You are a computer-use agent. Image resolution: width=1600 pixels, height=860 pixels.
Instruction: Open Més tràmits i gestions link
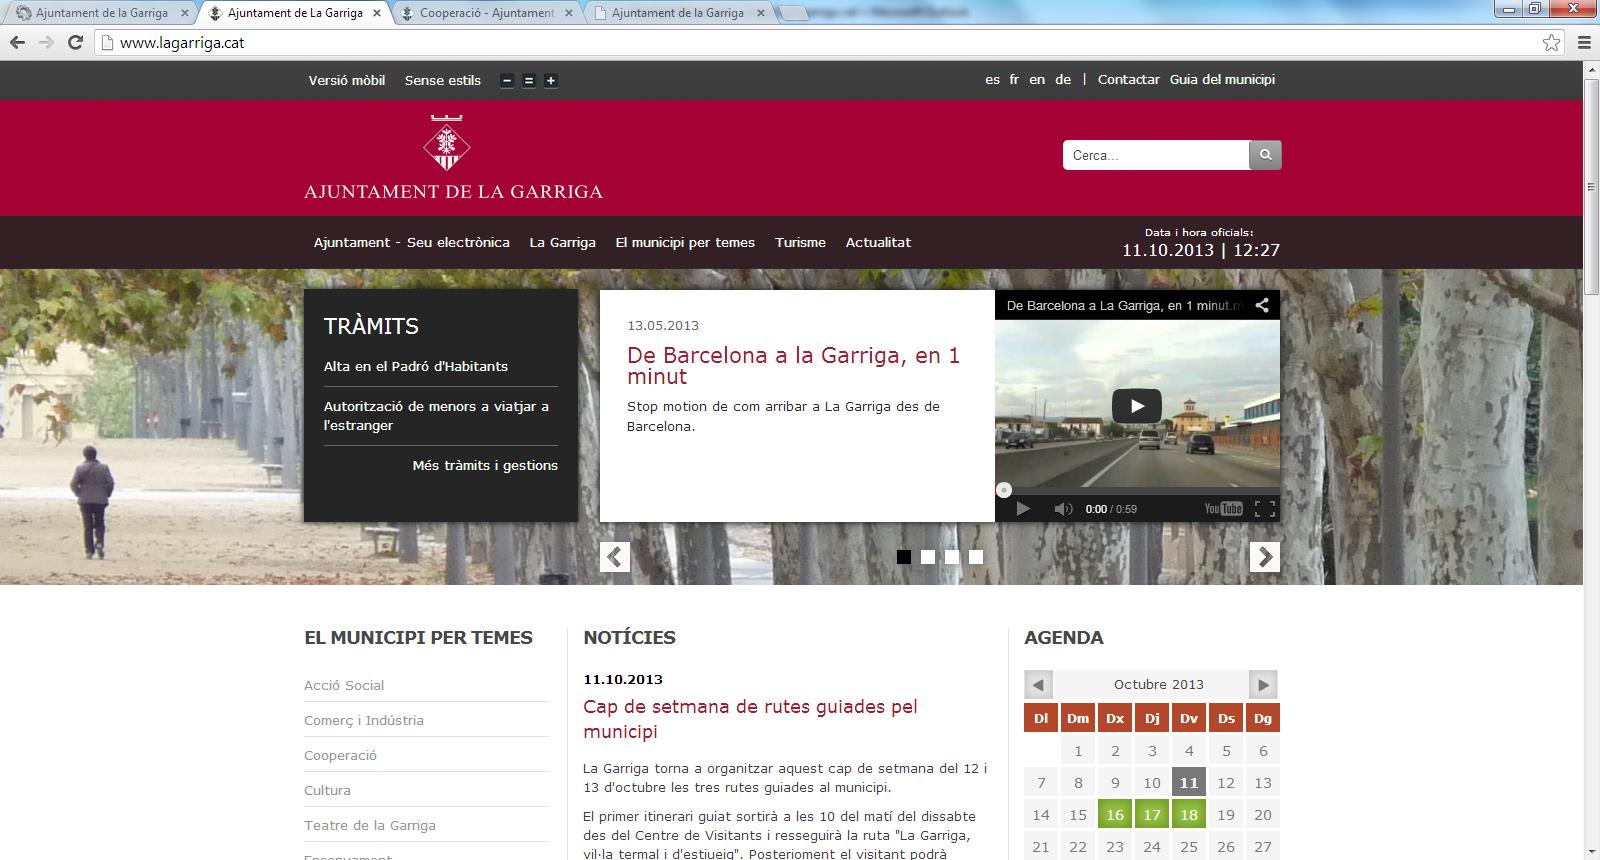(485, 465)
